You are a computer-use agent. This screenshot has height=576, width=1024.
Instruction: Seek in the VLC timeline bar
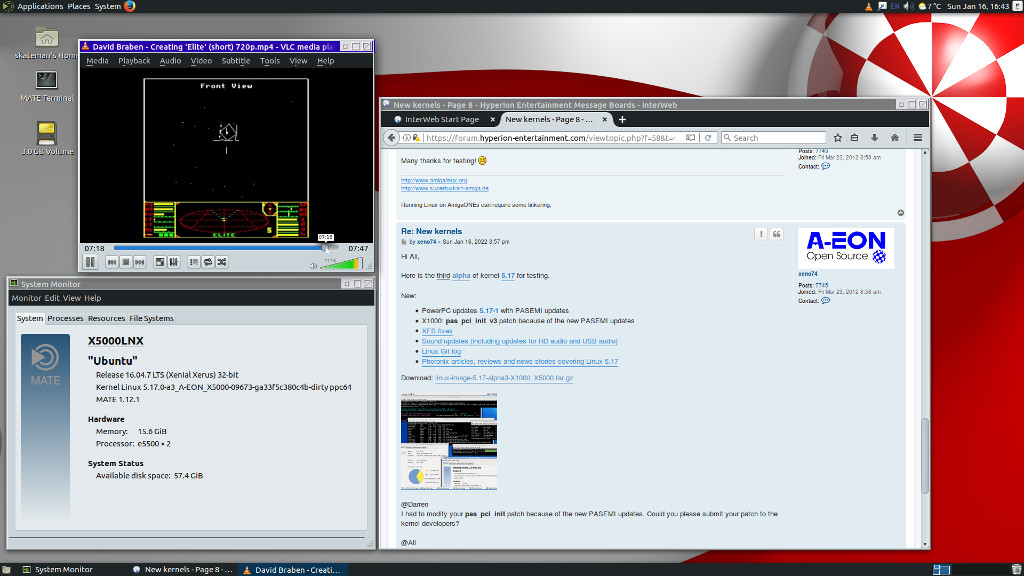[x=226, y=248]
